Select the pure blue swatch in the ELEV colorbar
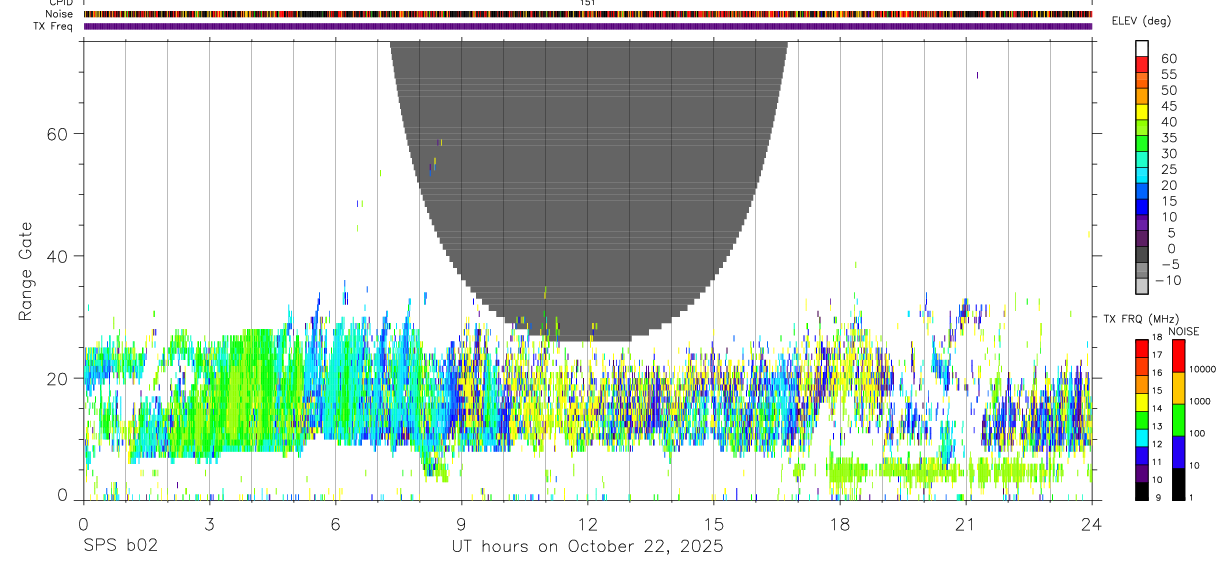The image size is (1228, 567). coord(1142,207)
